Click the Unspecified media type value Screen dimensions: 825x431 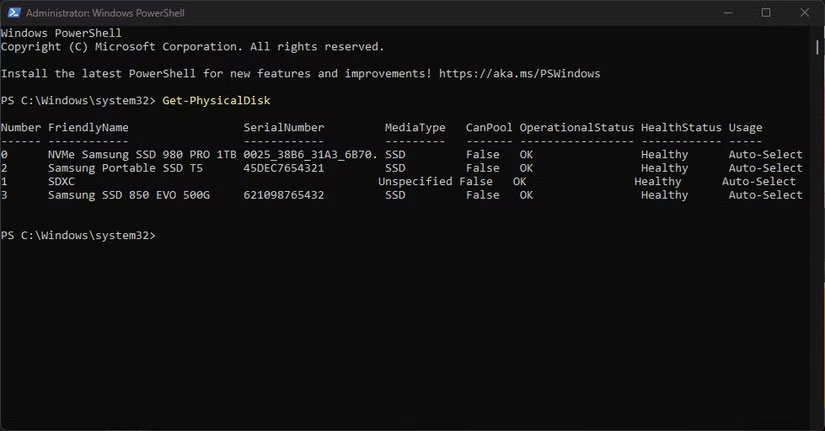click(414, 182)
